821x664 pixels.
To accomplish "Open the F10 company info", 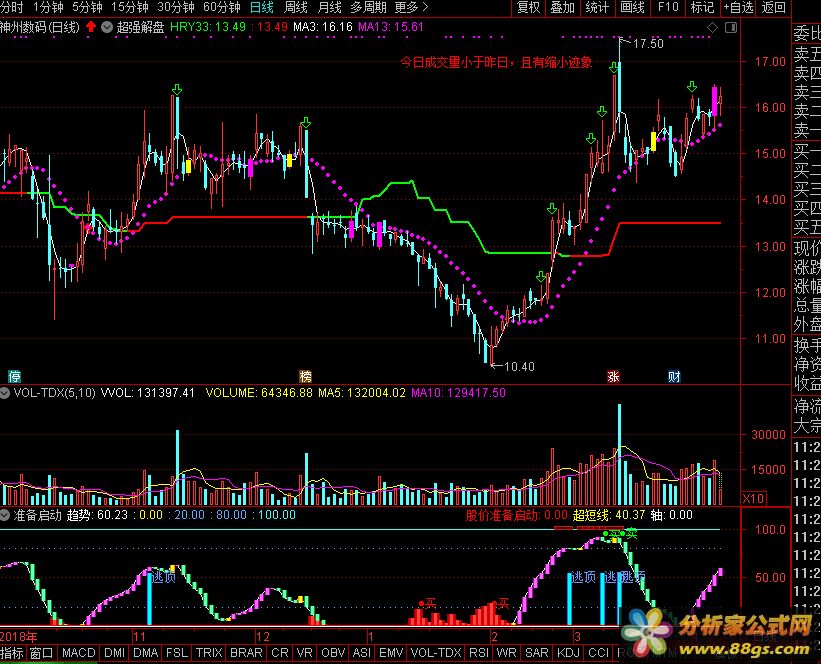I will click(668, 7).
